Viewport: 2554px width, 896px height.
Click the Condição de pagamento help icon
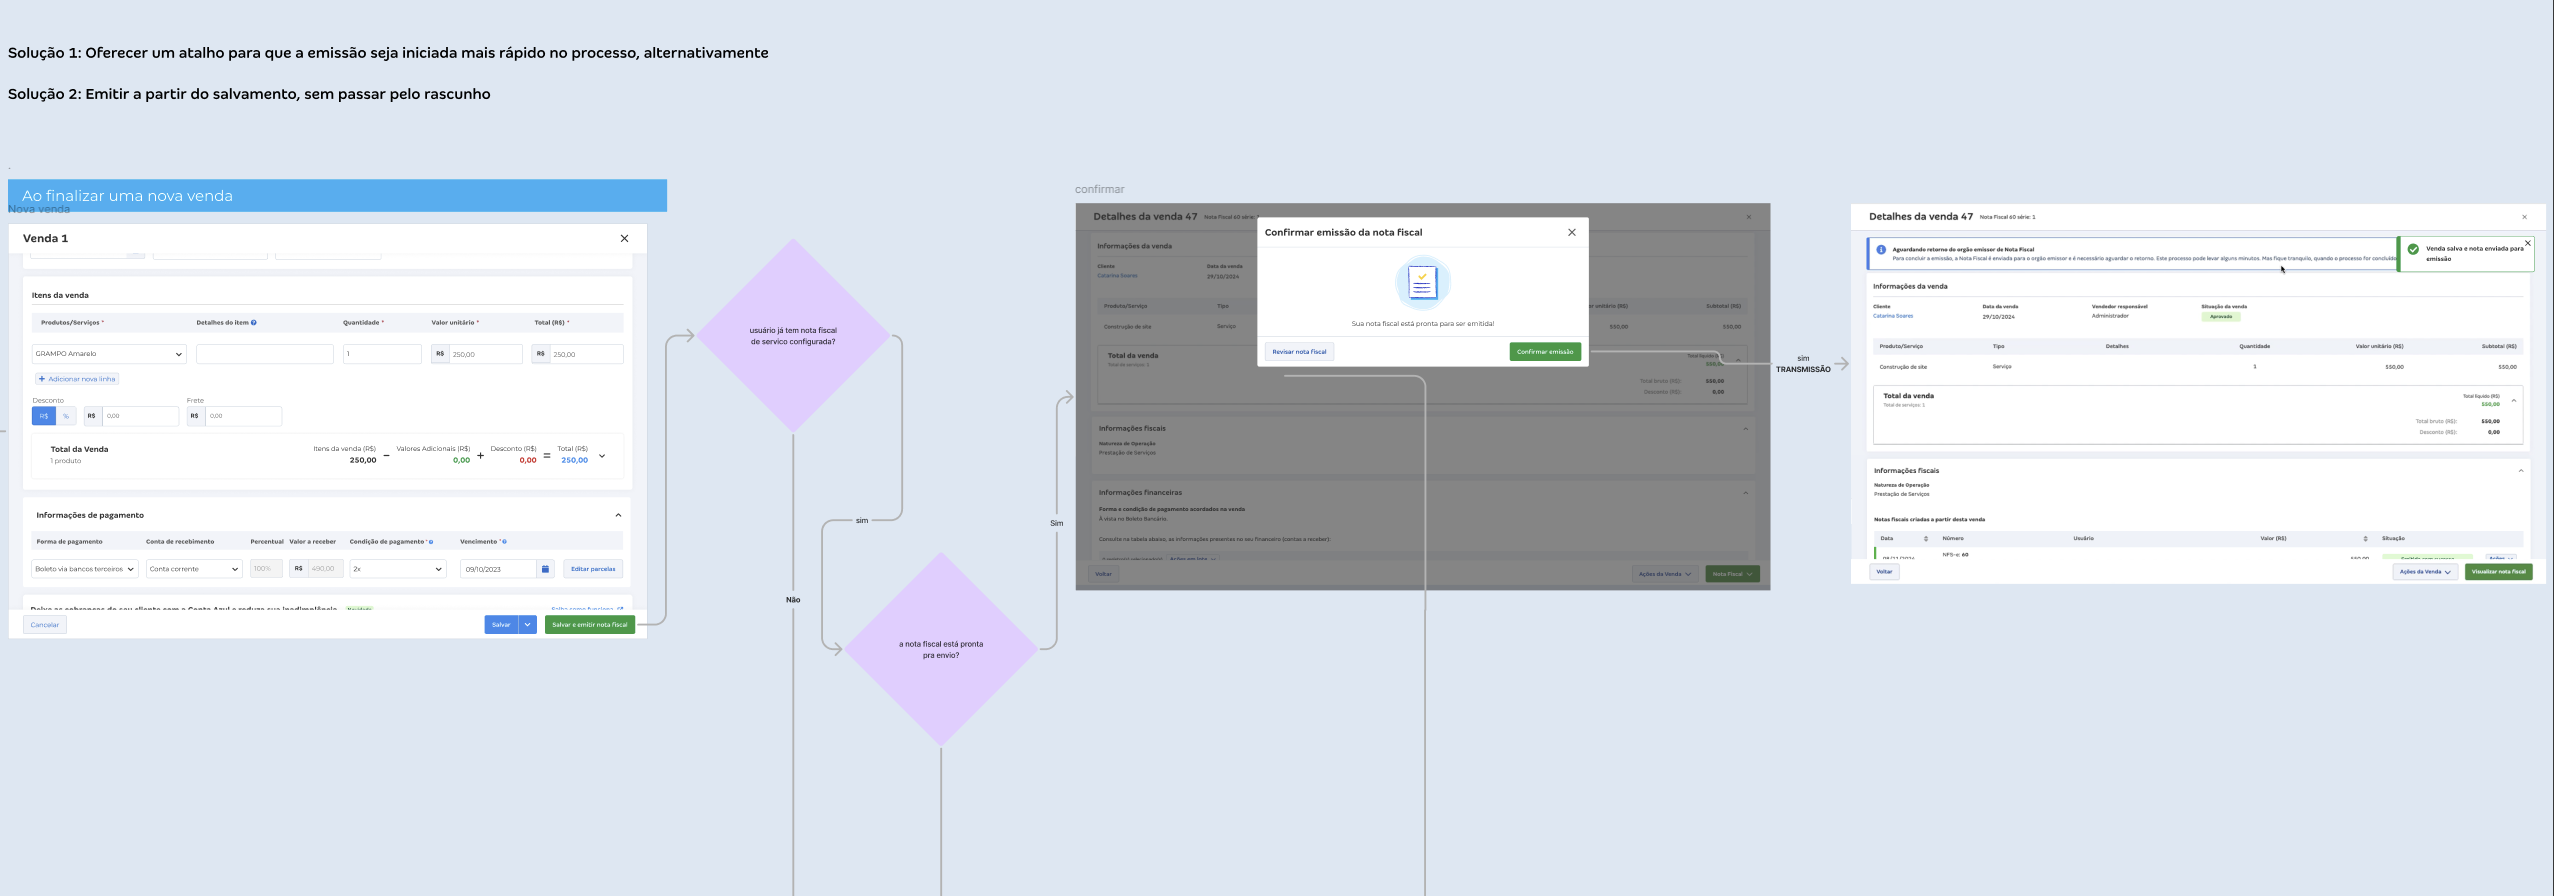(431, 542)
